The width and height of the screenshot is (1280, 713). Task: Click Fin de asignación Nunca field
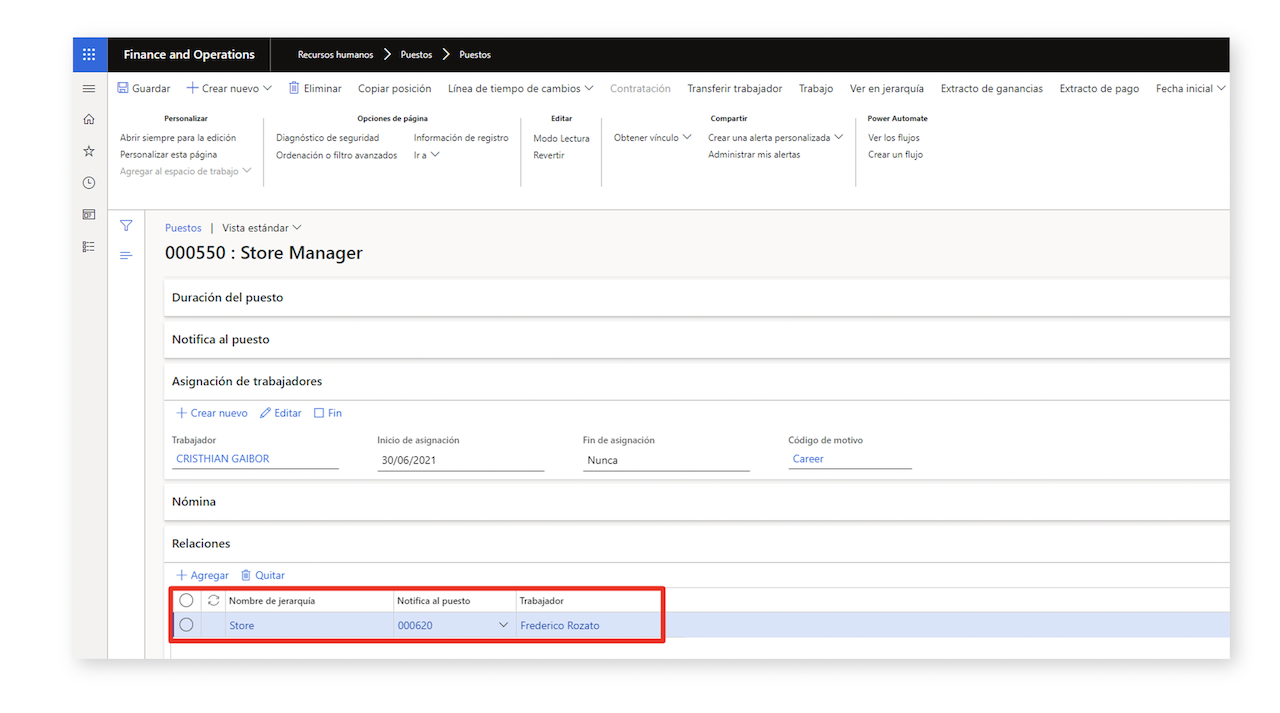coord(666,461)
